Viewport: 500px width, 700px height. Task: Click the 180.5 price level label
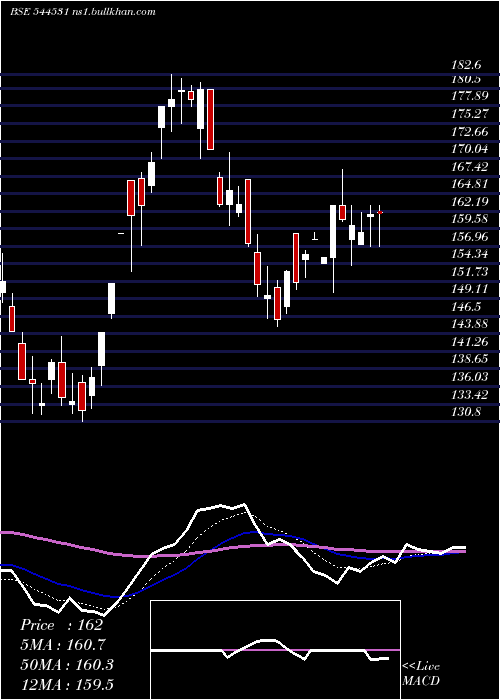pos(466,79)
